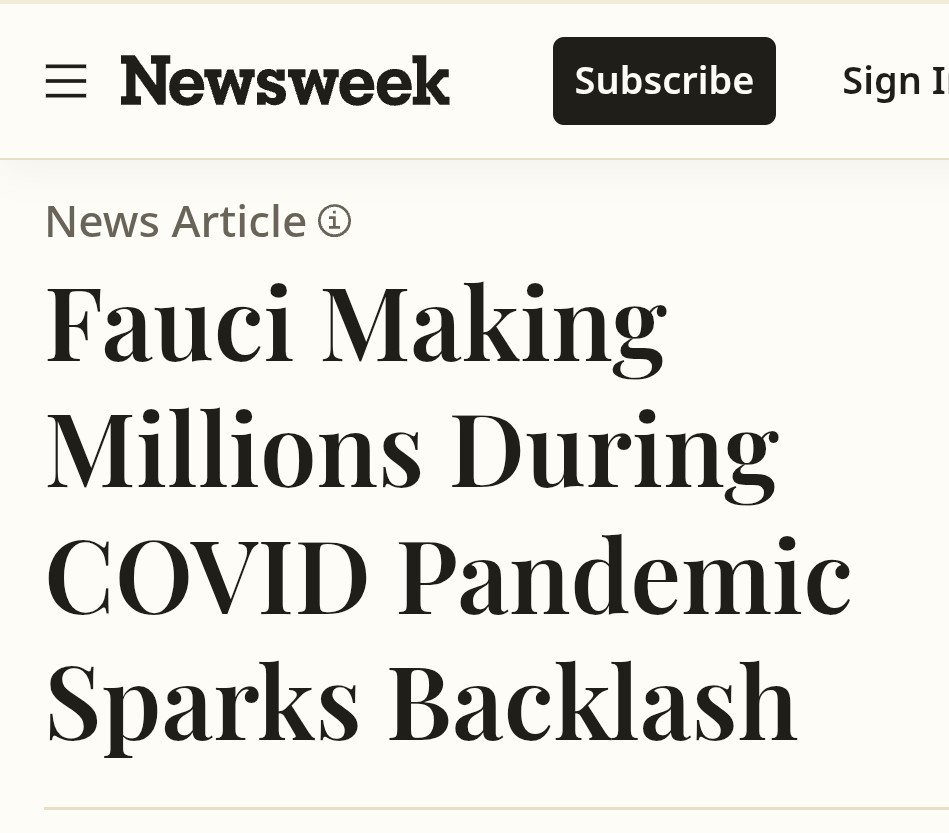Click the info icon beside News Article

334,220
